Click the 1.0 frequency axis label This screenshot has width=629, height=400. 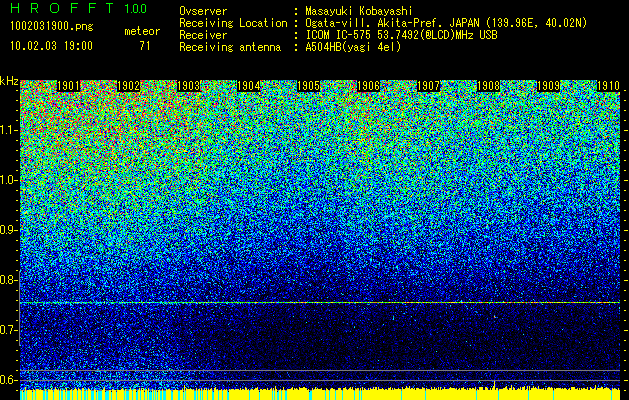tap(9, 181)
